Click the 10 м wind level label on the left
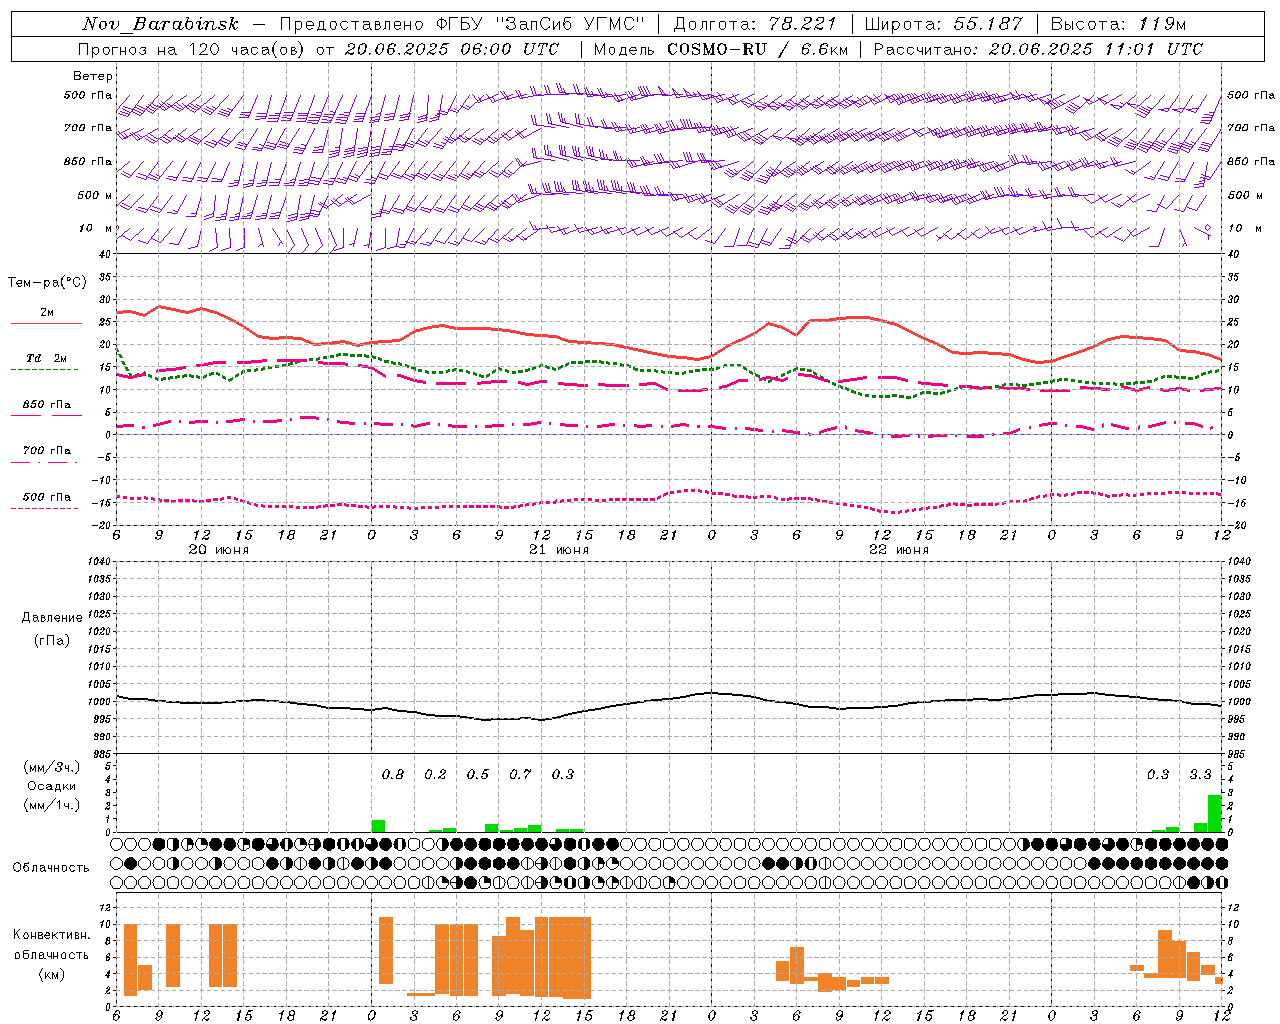 [x=96, y=228]
